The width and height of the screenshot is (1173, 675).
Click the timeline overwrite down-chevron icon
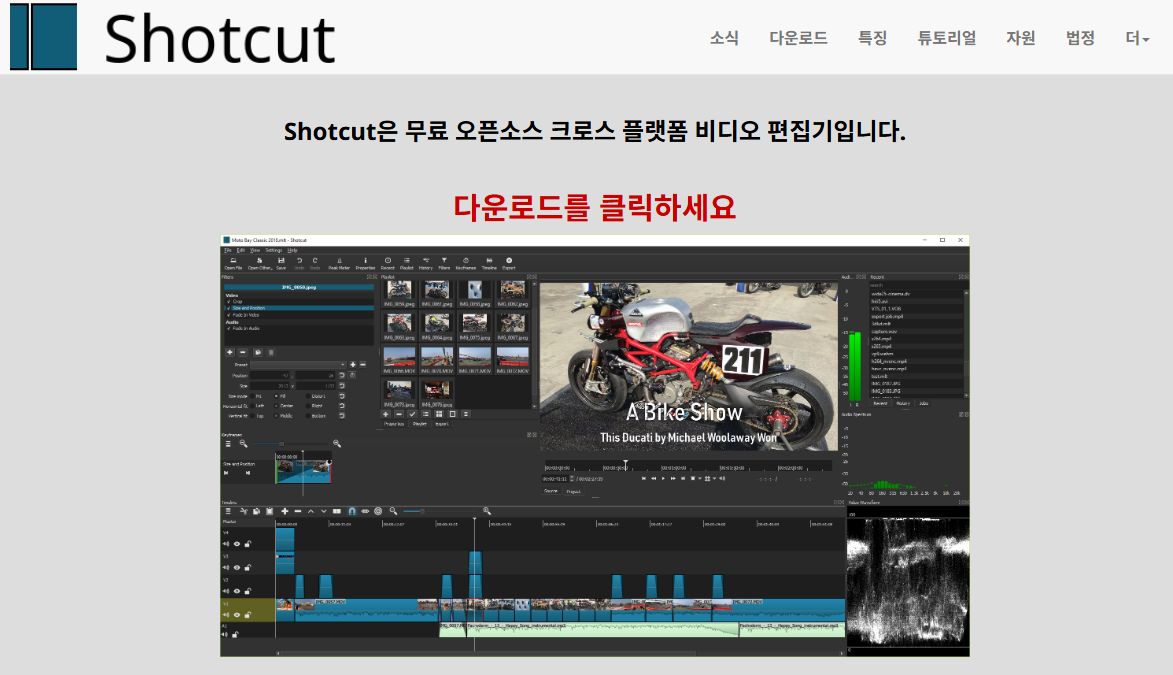click(323, 511)
